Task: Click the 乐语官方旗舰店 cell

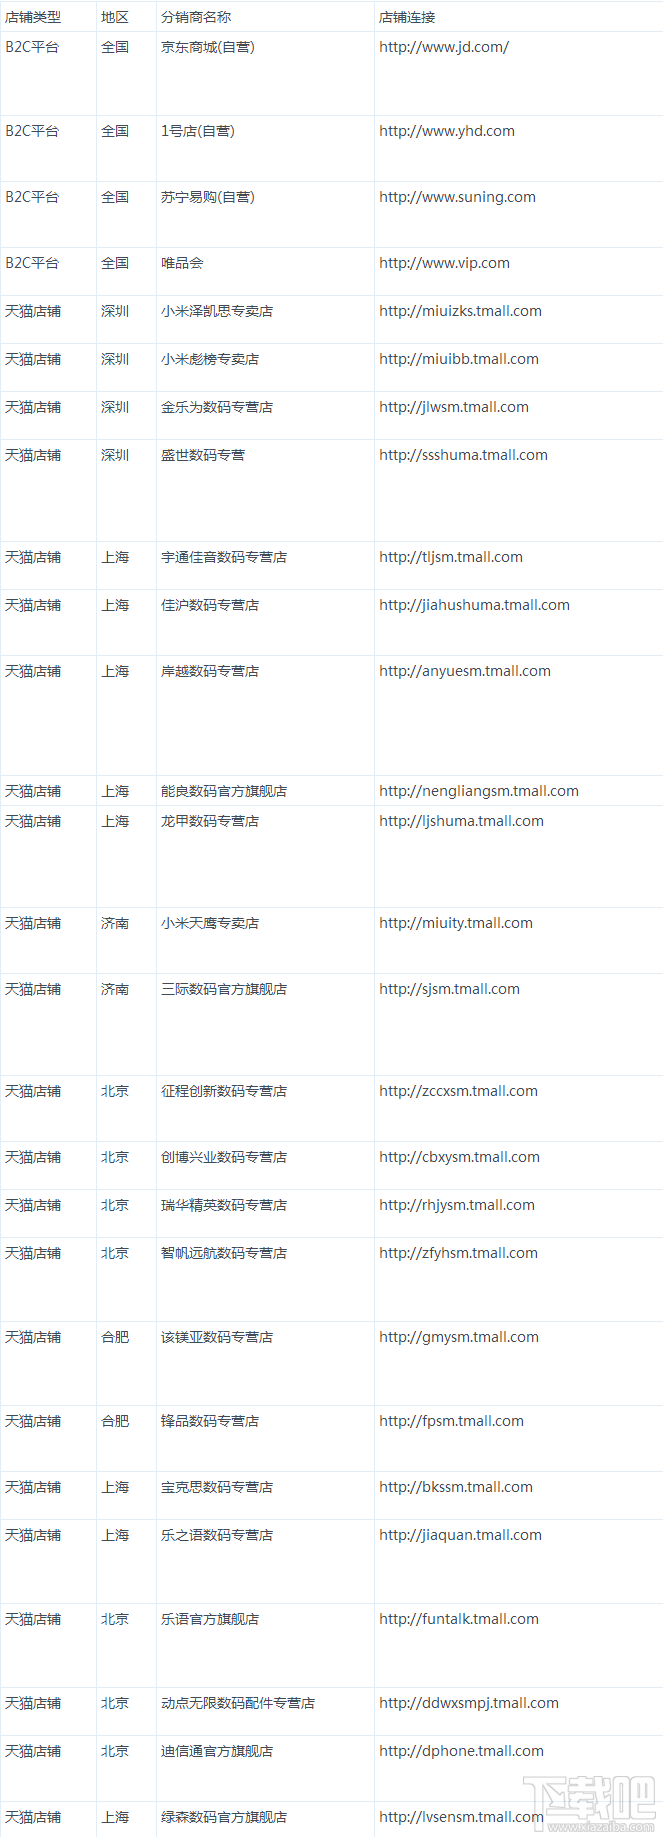Action: (210, 1619)
